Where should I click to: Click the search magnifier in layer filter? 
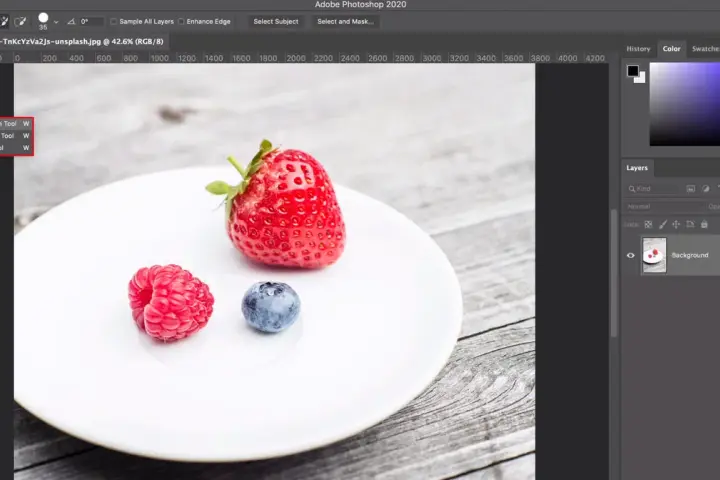(632, 189)
